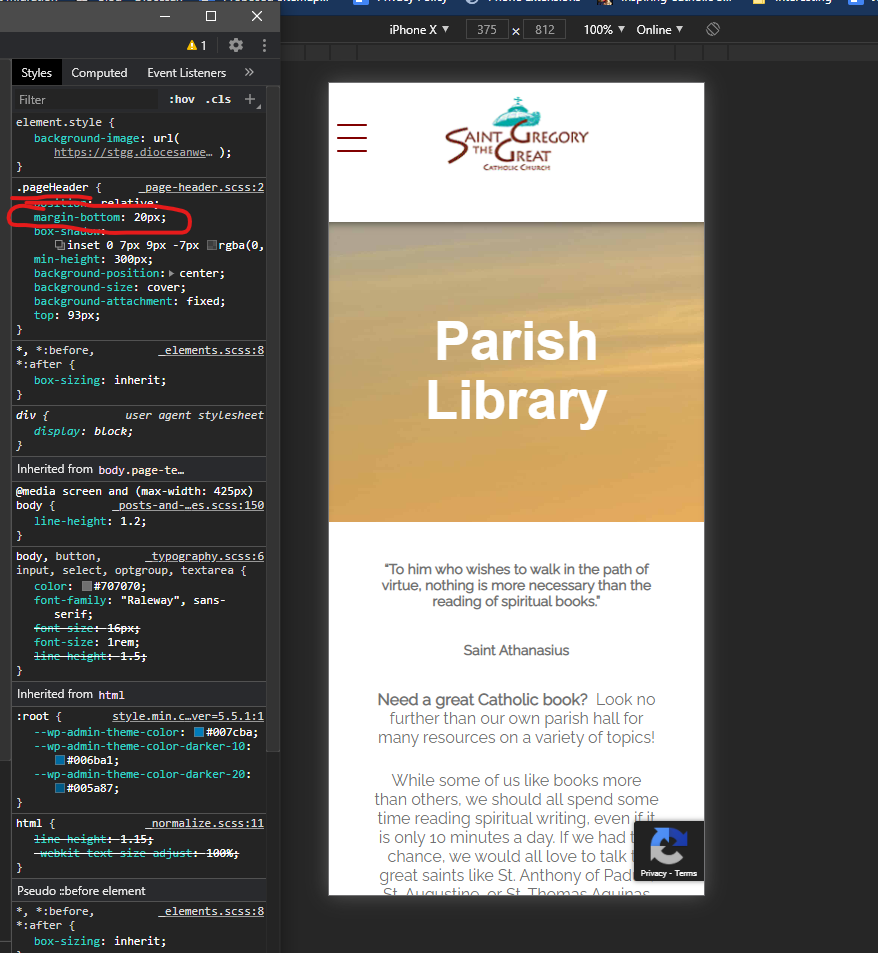The image size is (878, 953).
Task: Click the warning count indicator
Action: (196, 45)
